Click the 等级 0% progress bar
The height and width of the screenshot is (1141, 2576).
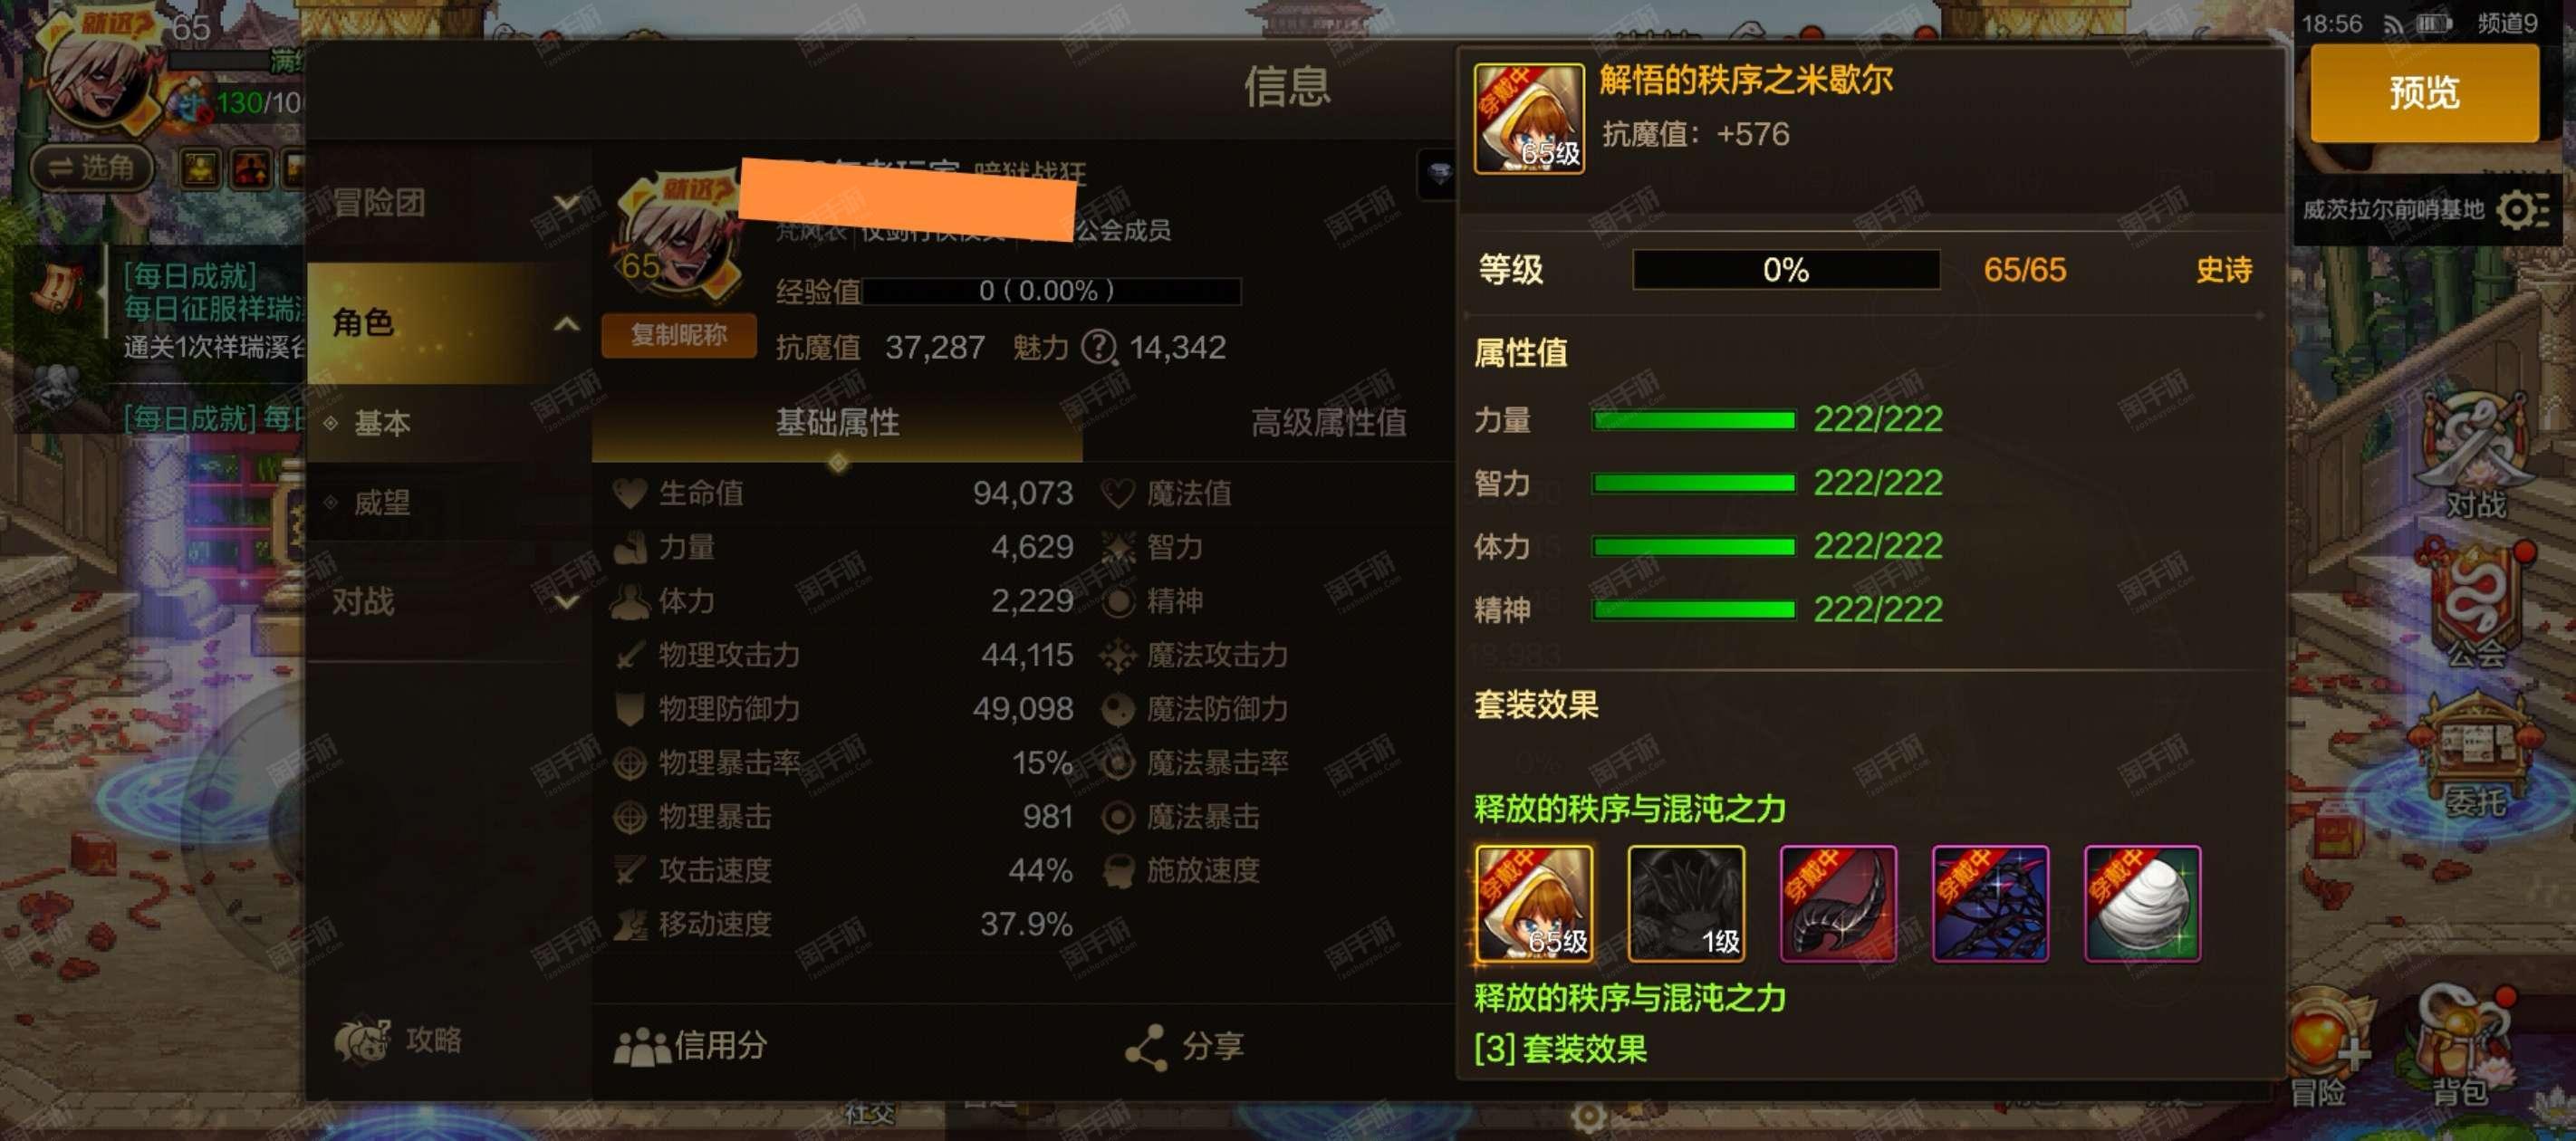[1786, 269]
